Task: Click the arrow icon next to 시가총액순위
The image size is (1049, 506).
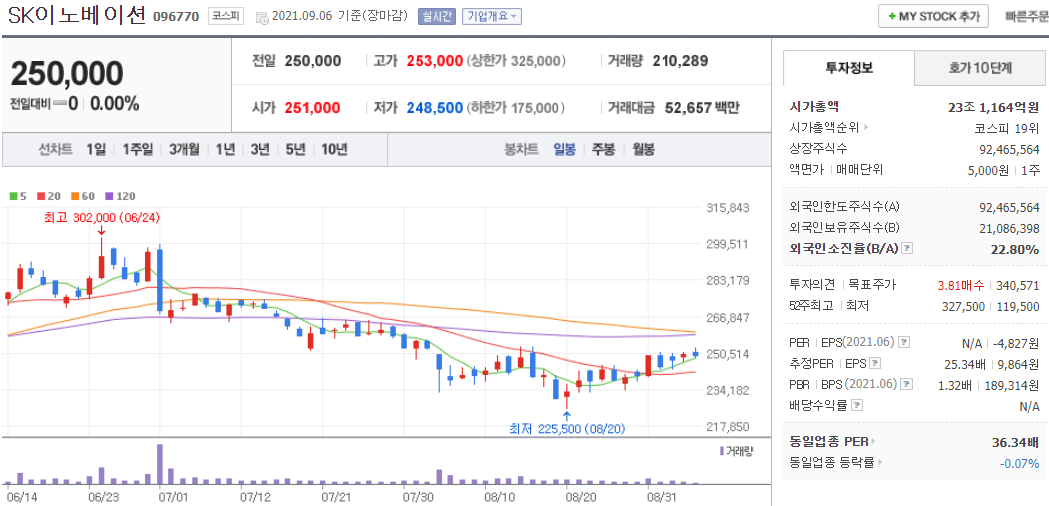Action: click(866, 127)
